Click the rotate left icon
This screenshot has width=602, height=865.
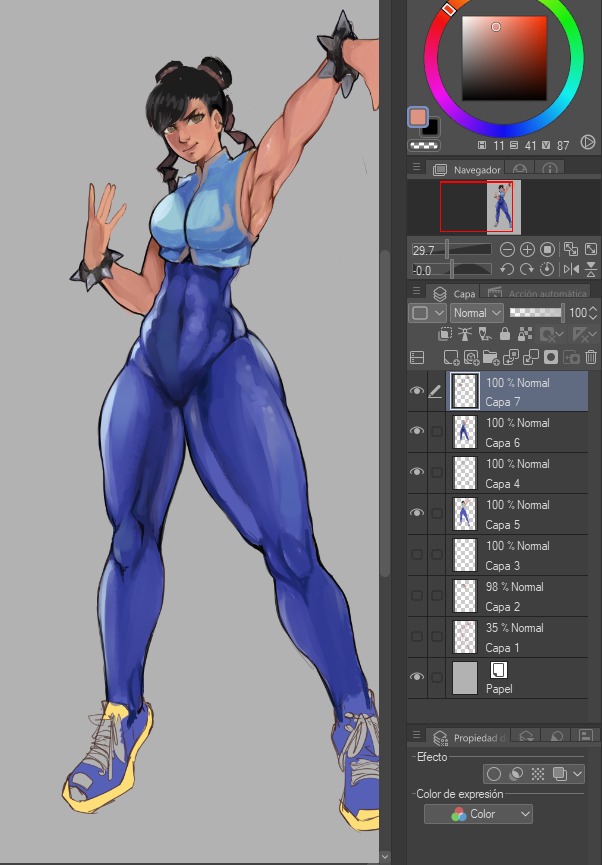click(x=507, y=269)
